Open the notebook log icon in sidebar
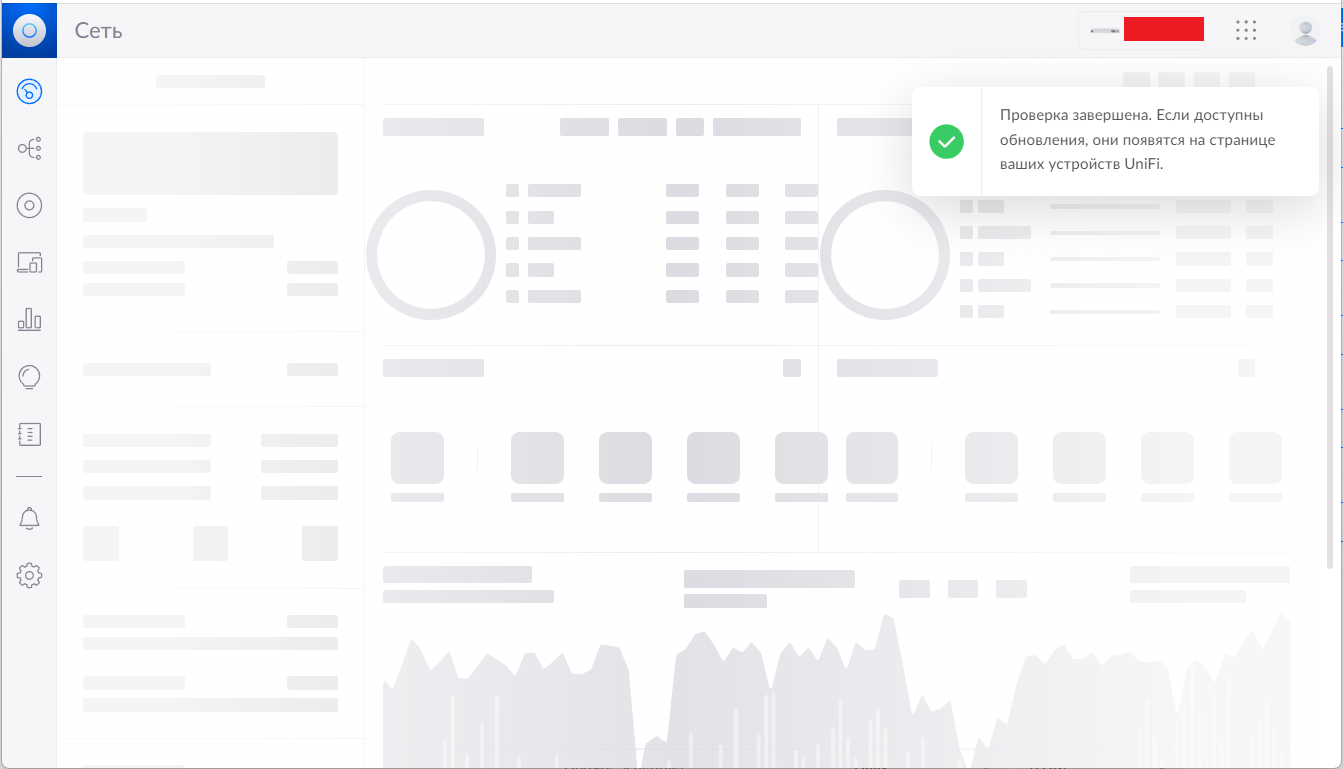This screenshot has width=1343, height=769. [29, 434]
